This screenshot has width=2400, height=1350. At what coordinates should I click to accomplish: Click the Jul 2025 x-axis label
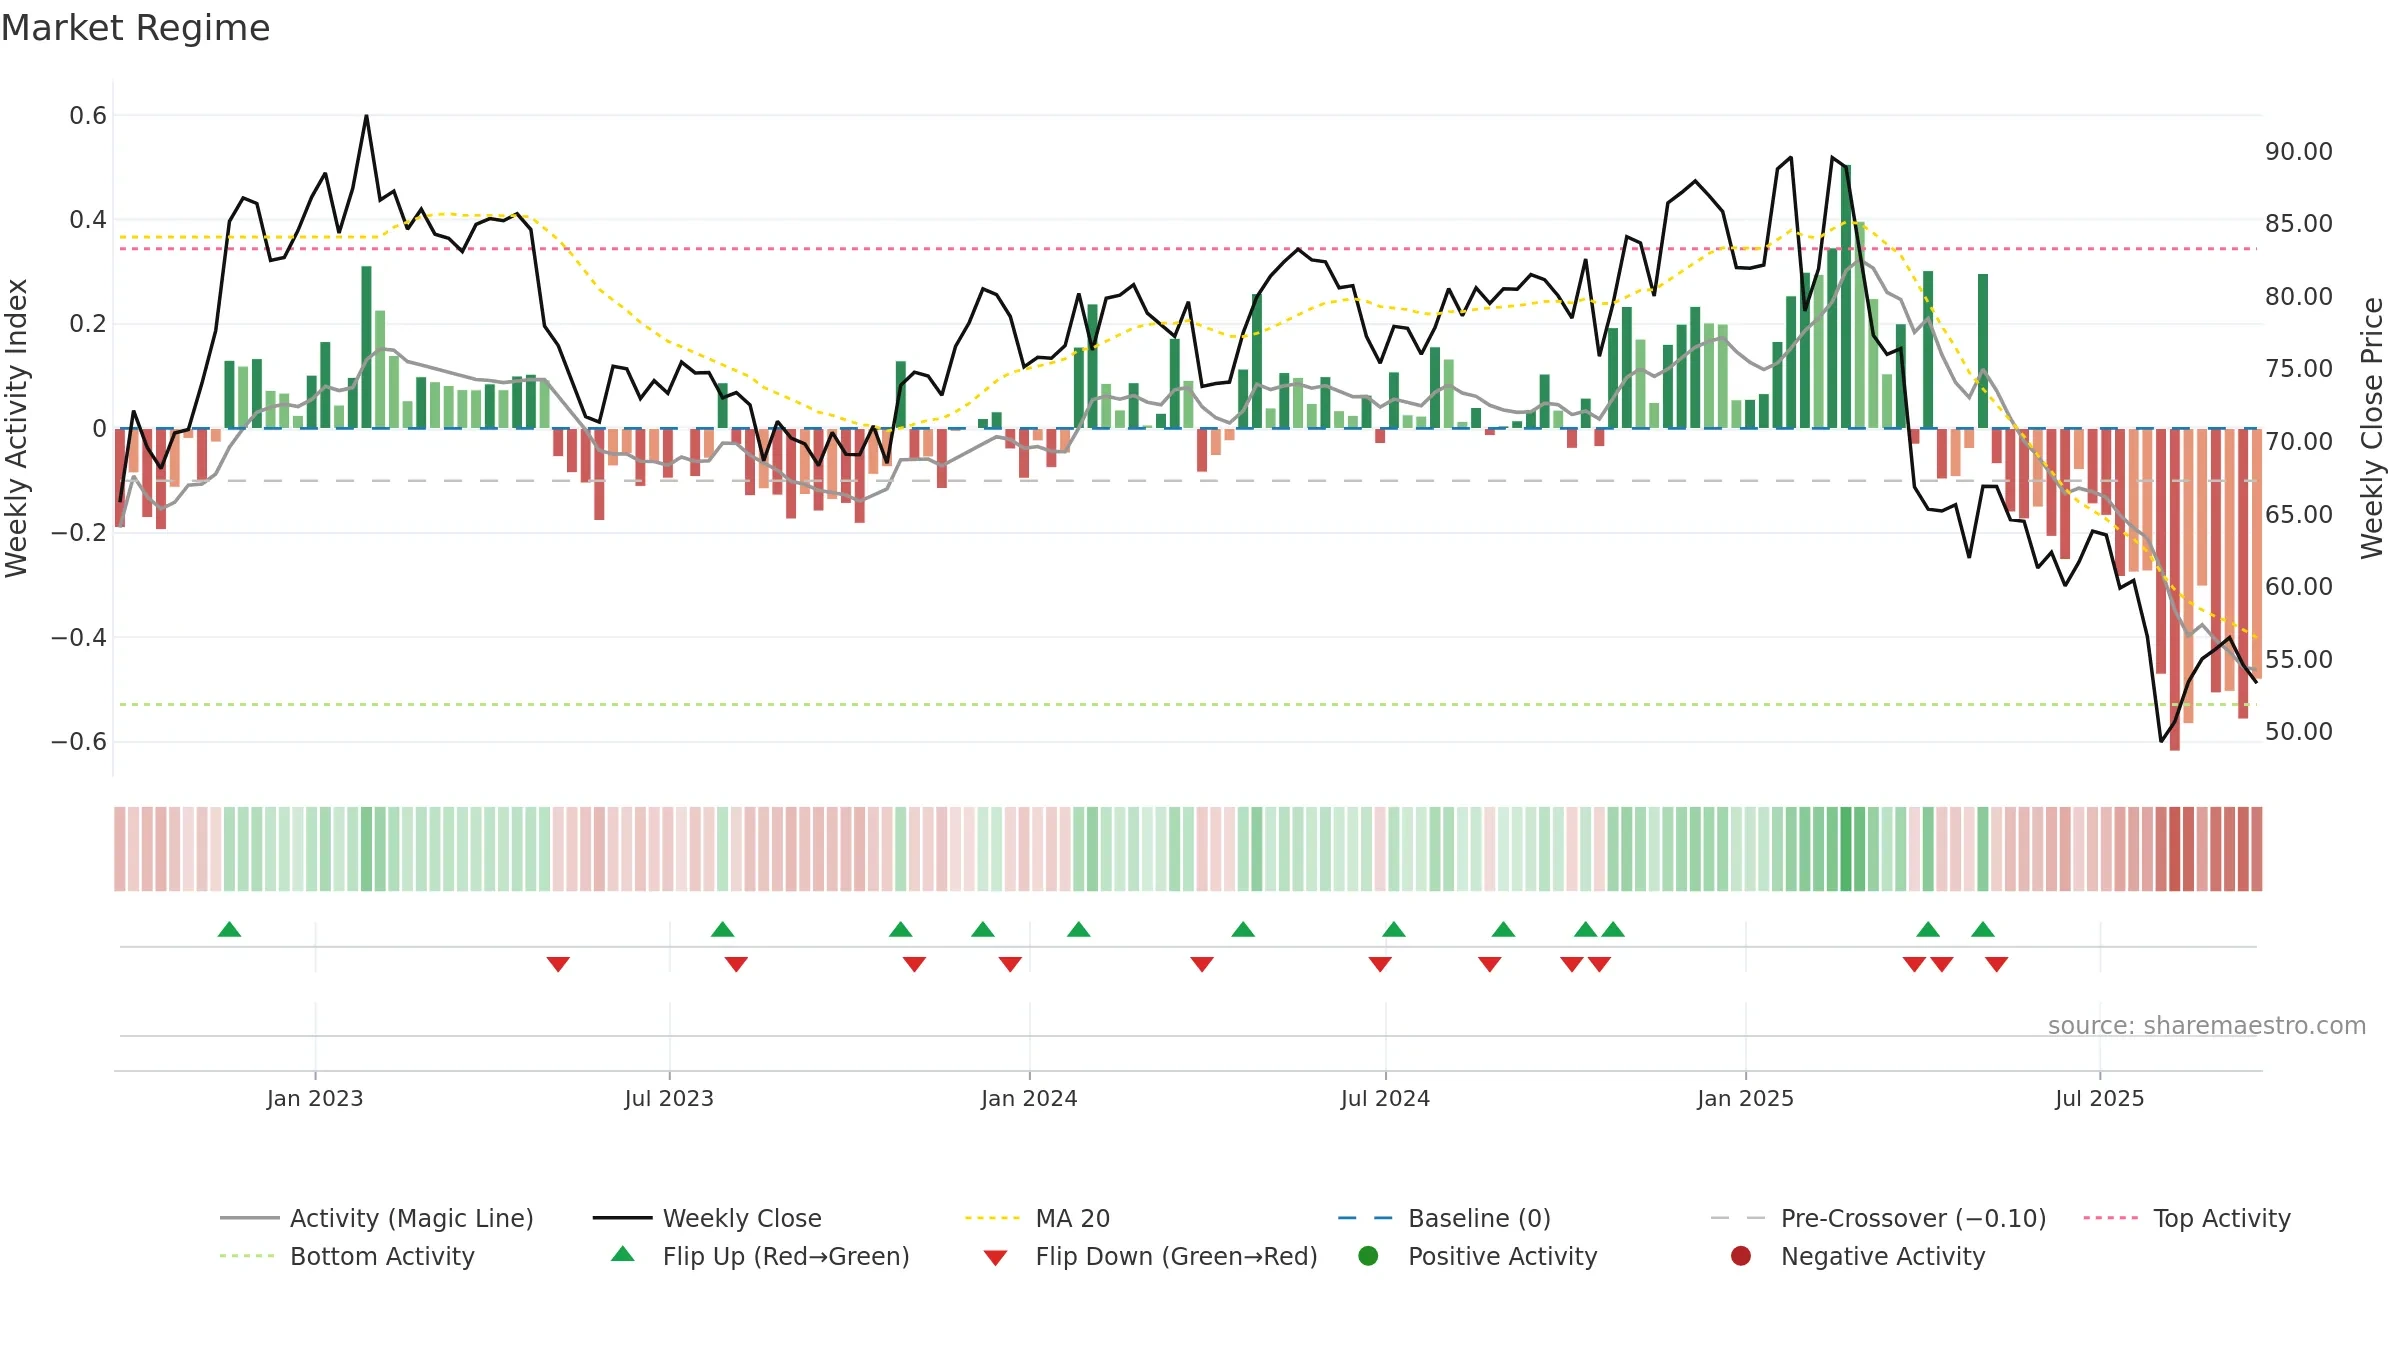2100,1098
